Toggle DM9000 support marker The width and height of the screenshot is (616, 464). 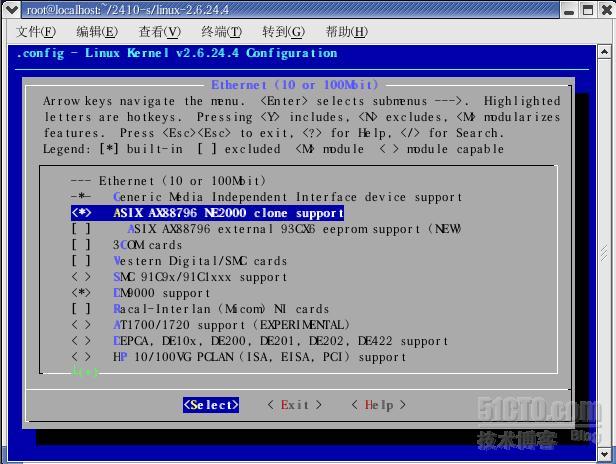click(x=81, y=293)
